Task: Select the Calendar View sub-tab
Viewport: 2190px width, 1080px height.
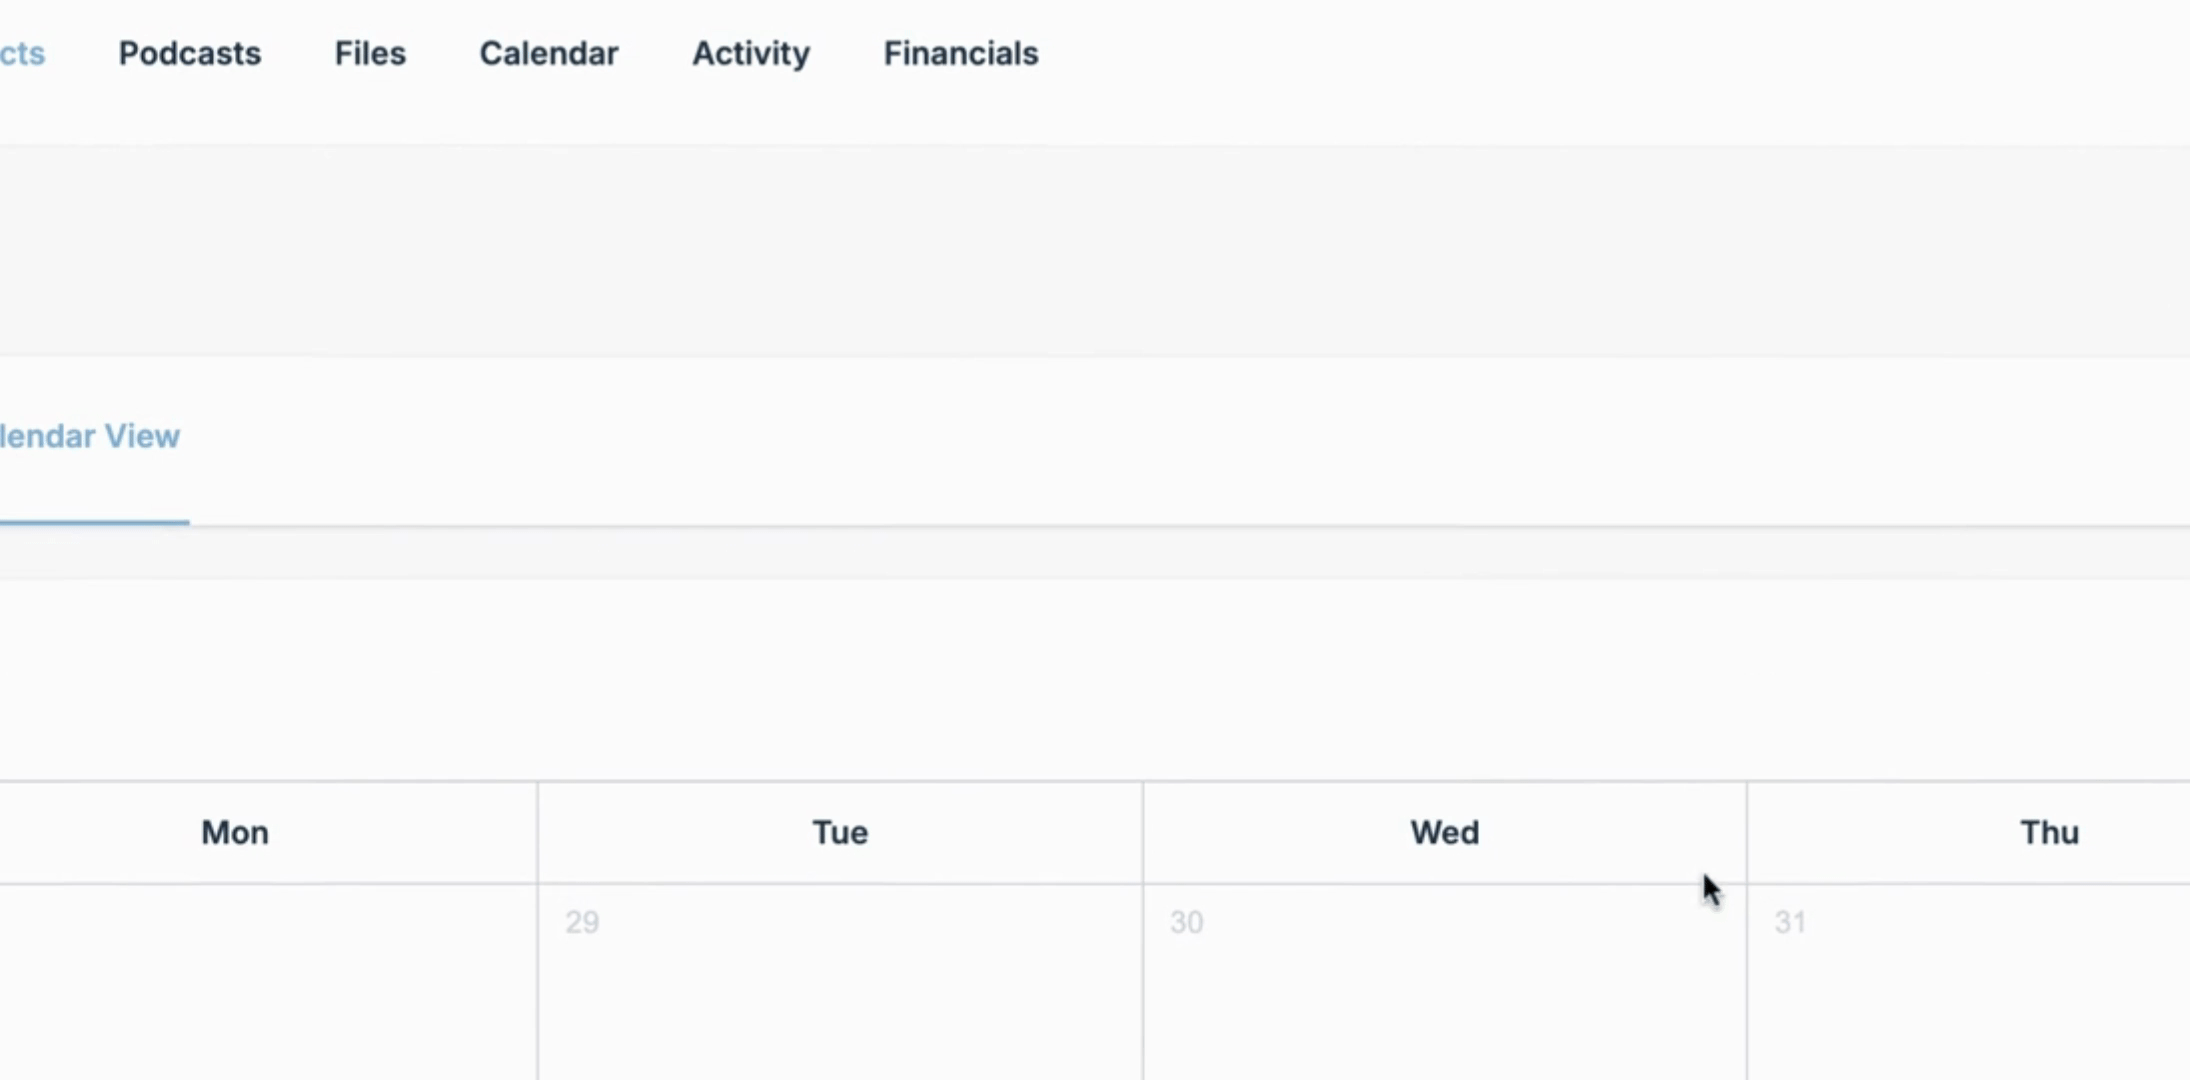Action: click(90, 436)
